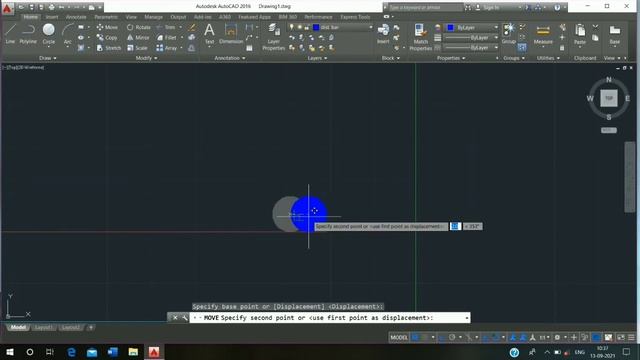Viewport: 640px width, 360px height.
Task: Click the MOVE command line input
Action: pos(329,318)
